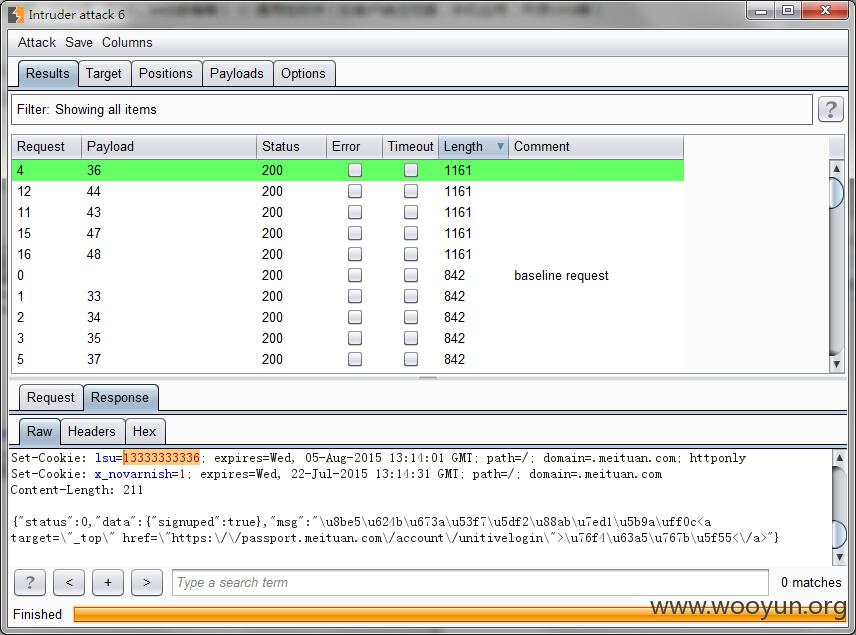Click the plus search options button
This screenshot has width=856, height=635.
pyautogui.click(x=108, y=583)
